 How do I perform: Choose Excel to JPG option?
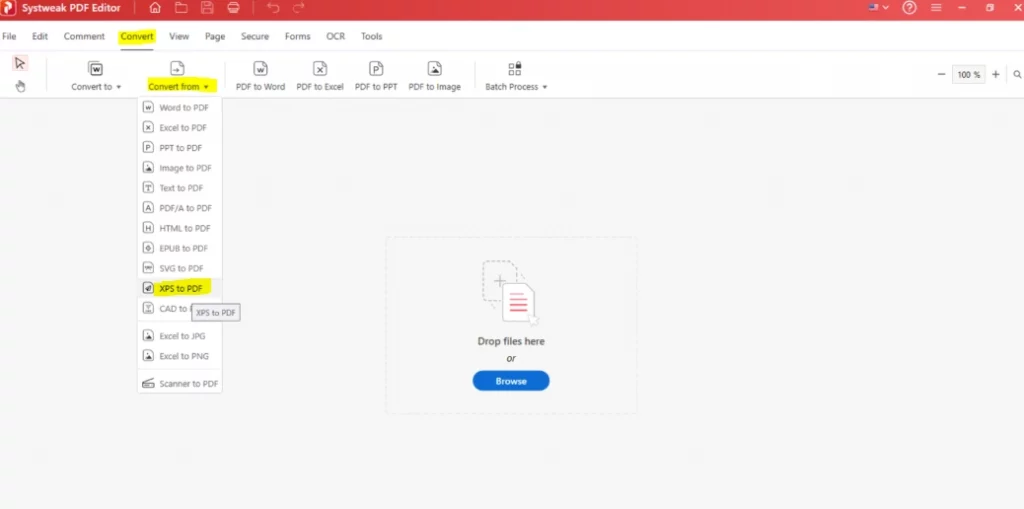tap(180, 336)
